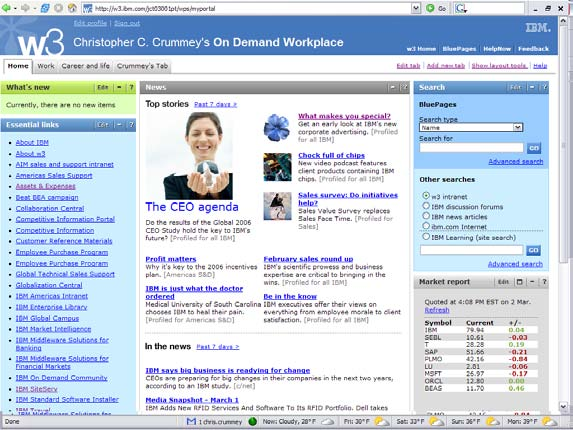
Task: Click the blue flower story thumbnail
Action: [277, 128]
